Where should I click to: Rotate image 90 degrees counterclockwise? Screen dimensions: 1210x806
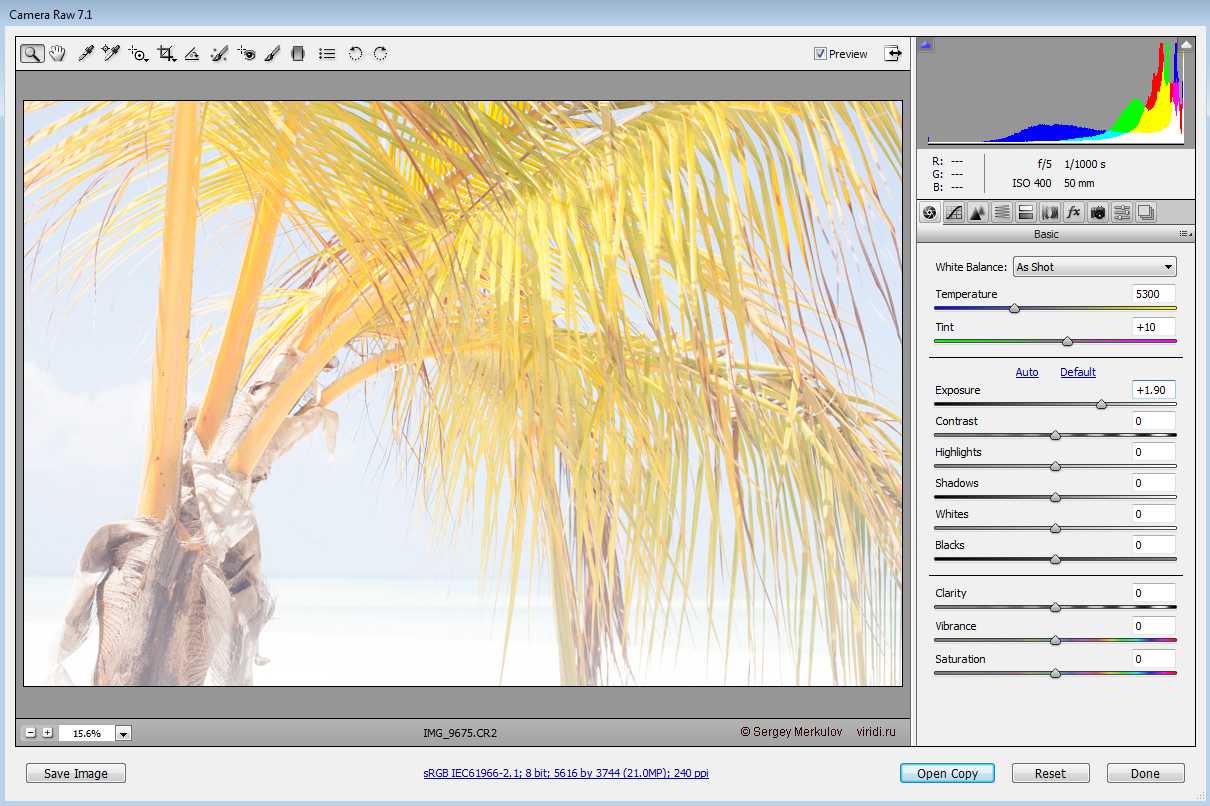click(355, 54)
